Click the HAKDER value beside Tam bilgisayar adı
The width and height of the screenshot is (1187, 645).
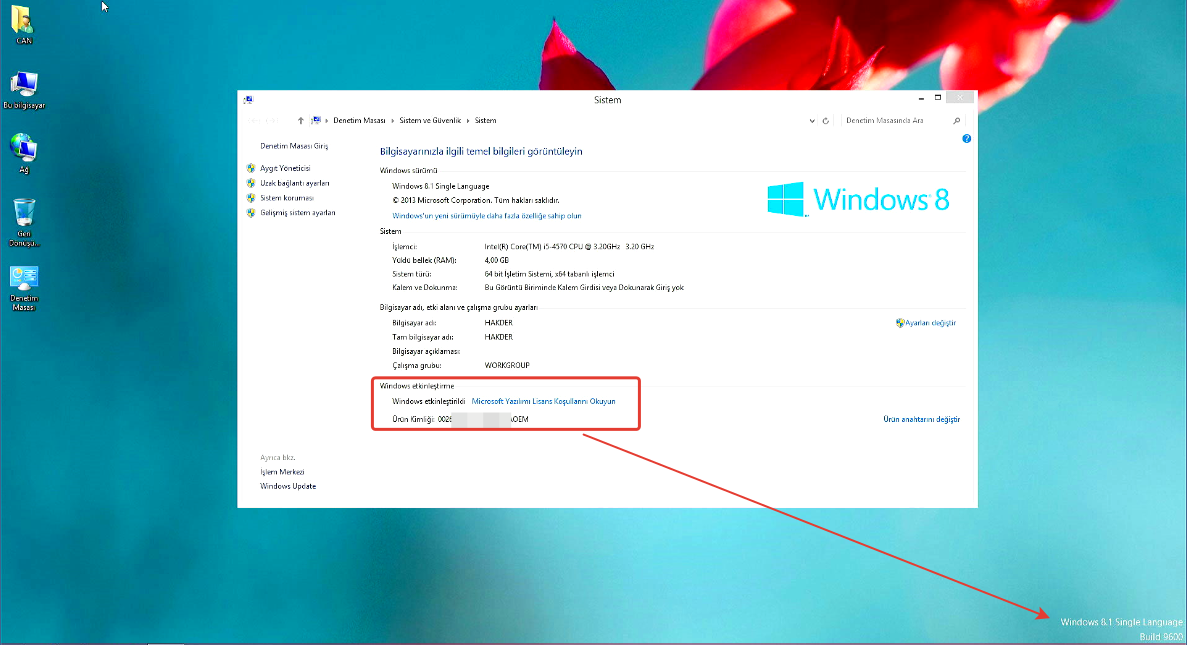coord(498,337)
